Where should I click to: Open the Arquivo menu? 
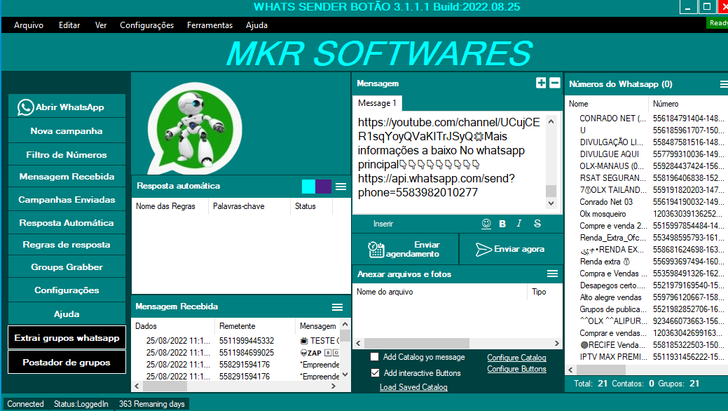tap(28, 25)
